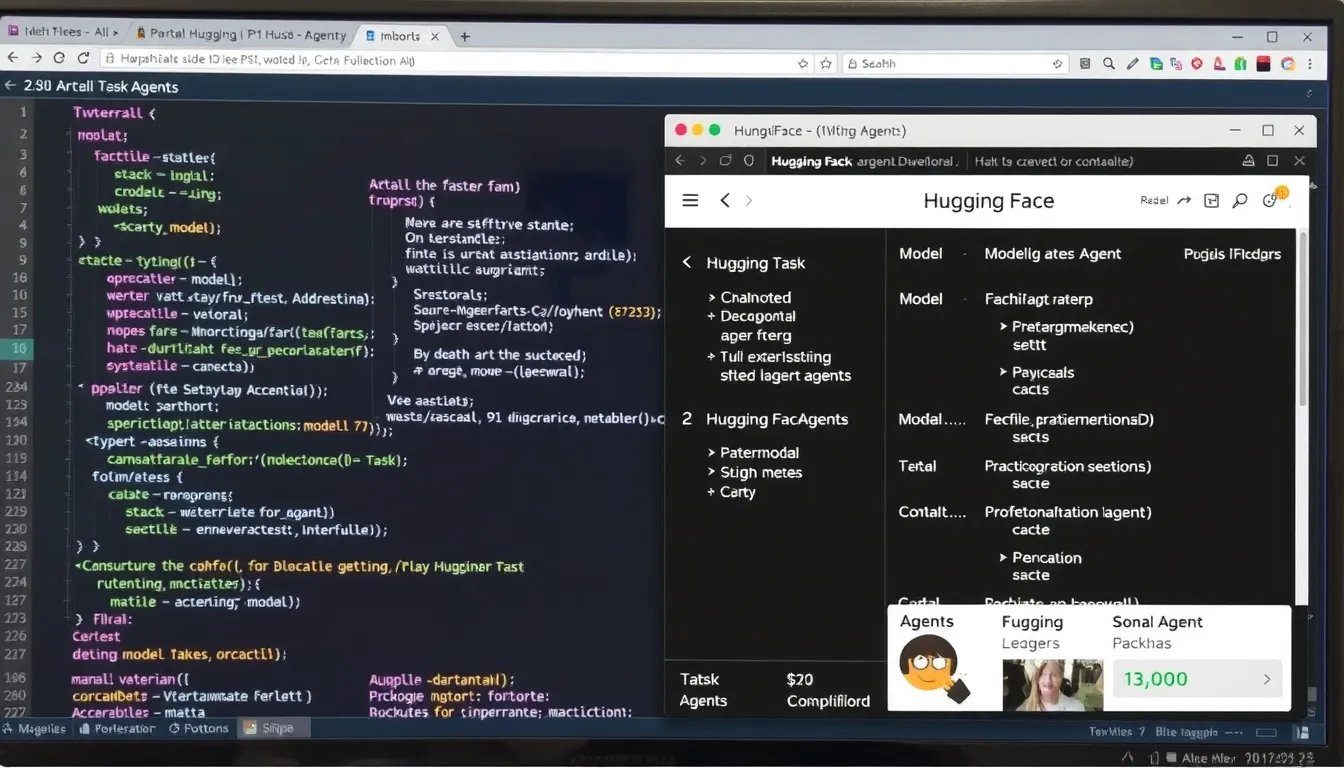Go forward using the browser forward arrow
1344x768 pixels.
(38, 60)
